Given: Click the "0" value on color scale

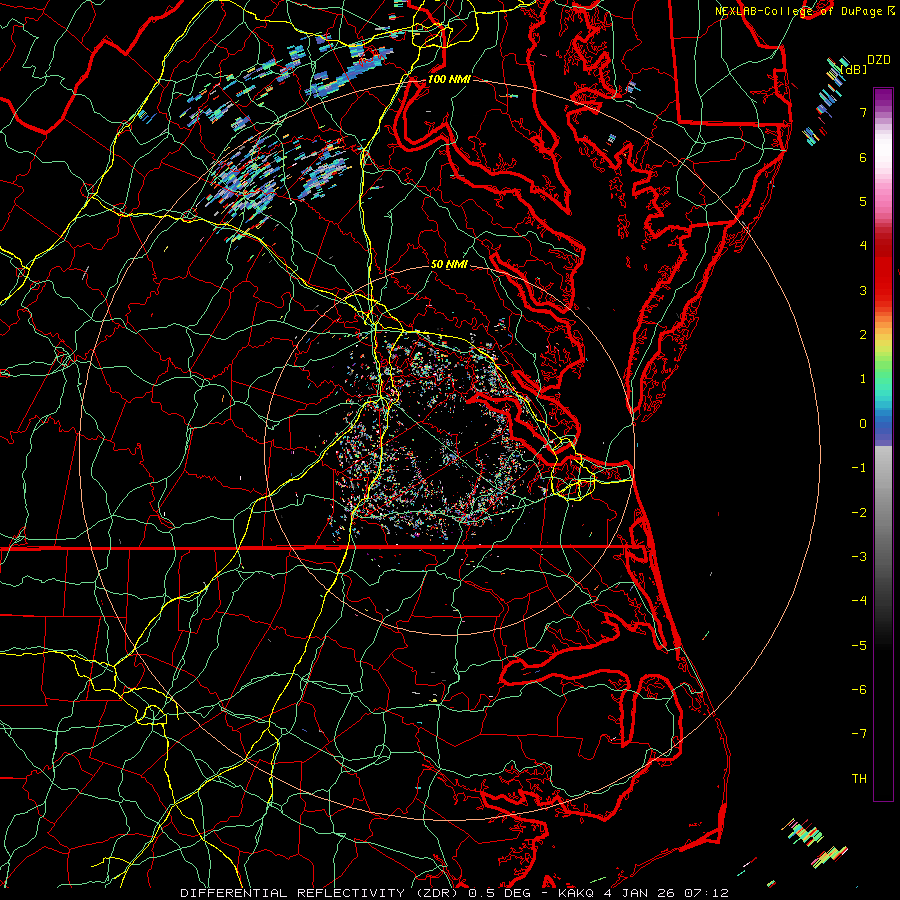Looking at the screenshot, I should (863, 424).
